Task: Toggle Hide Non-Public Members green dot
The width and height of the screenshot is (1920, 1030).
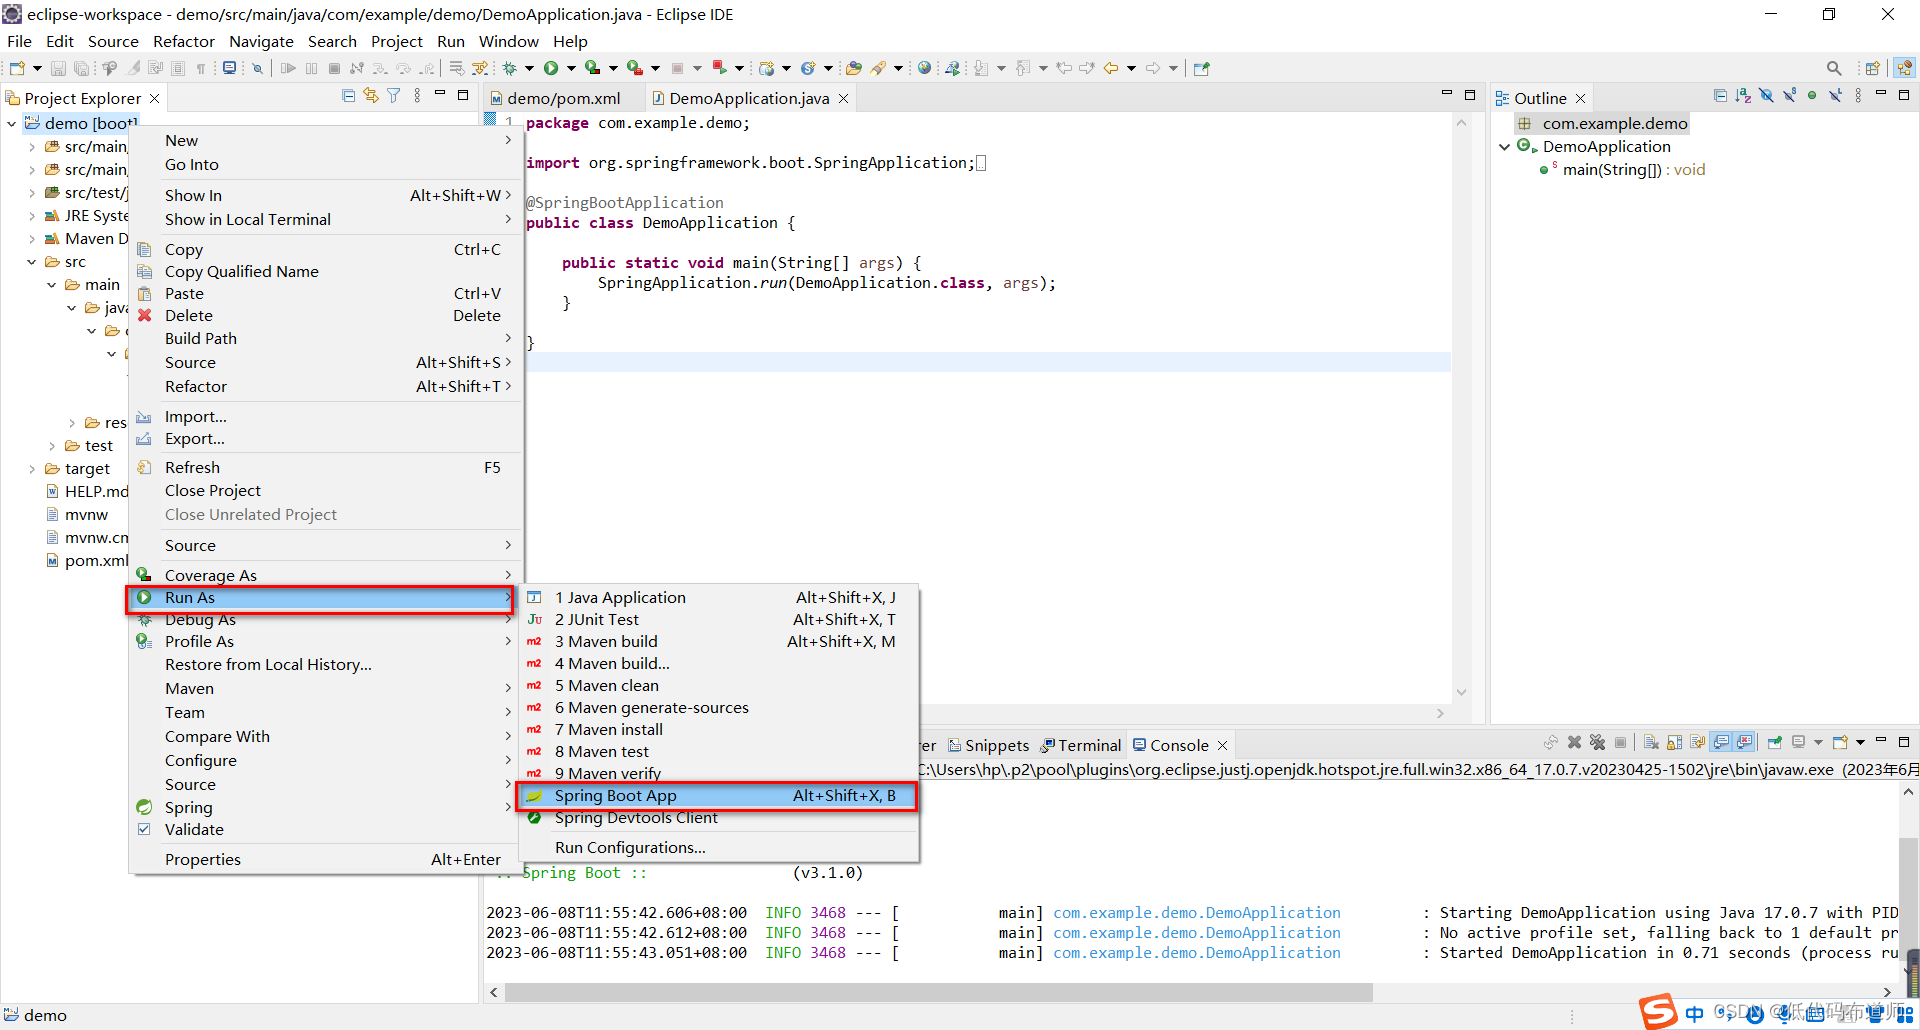Action: point(1812,96)
